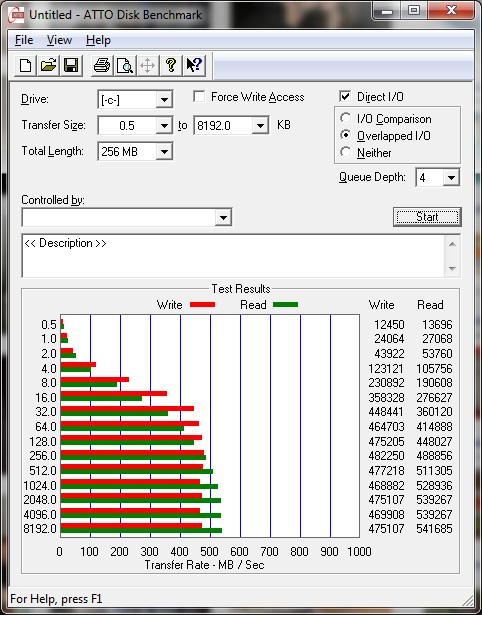The image size is (482, 617).
Task: Expand the Drive dropdown
Action: [x=164, y=100]
